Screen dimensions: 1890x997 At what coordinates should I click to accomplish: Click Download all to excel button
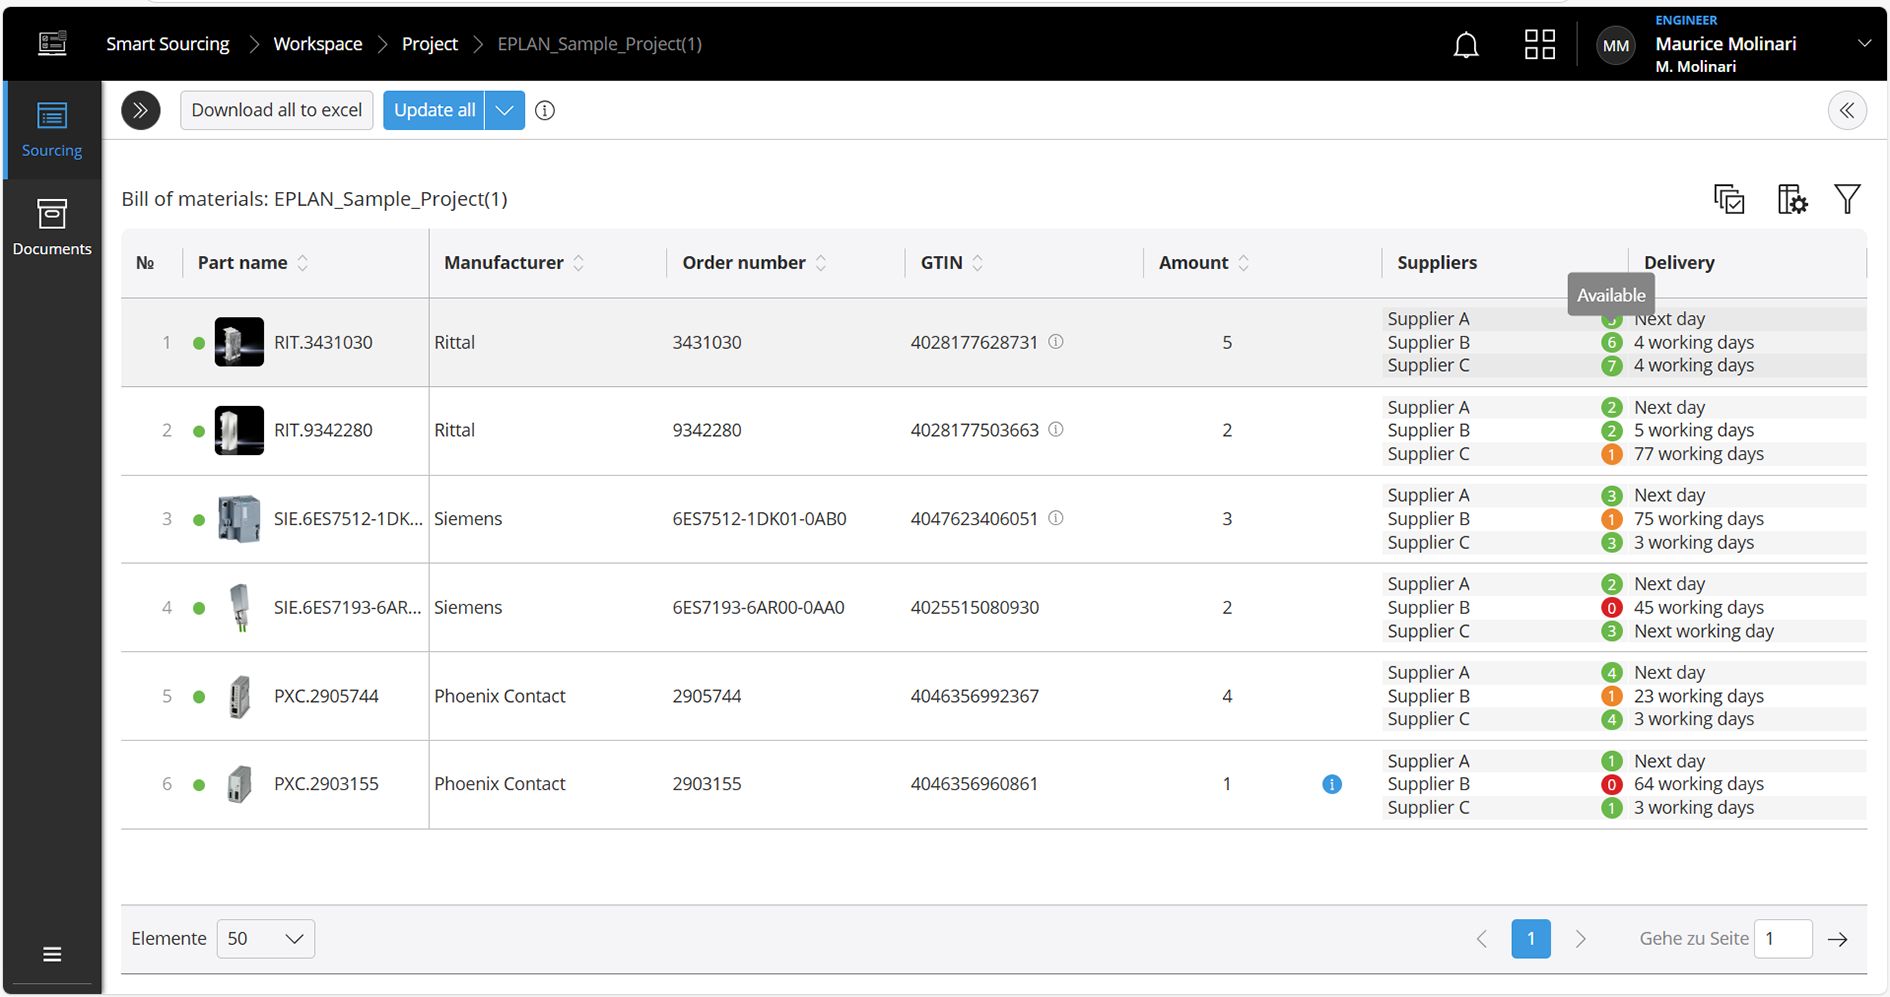[277, 111]
